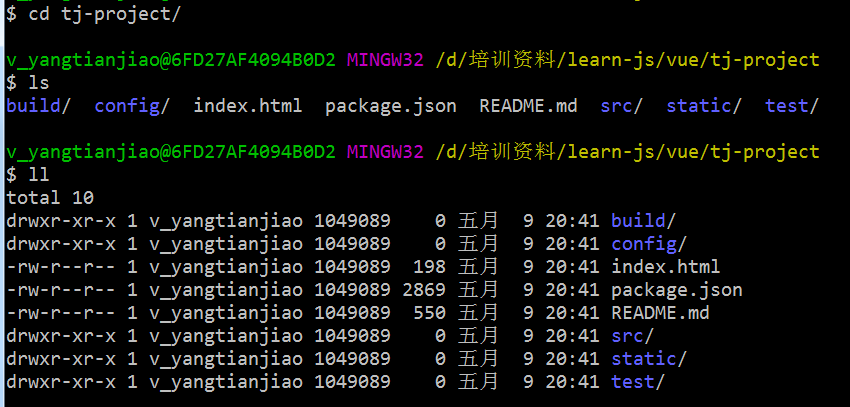This screenshot has height=407, width=850.
Task: Click 'MINGW32' in the prompt above ls
Action: (385, 60)
